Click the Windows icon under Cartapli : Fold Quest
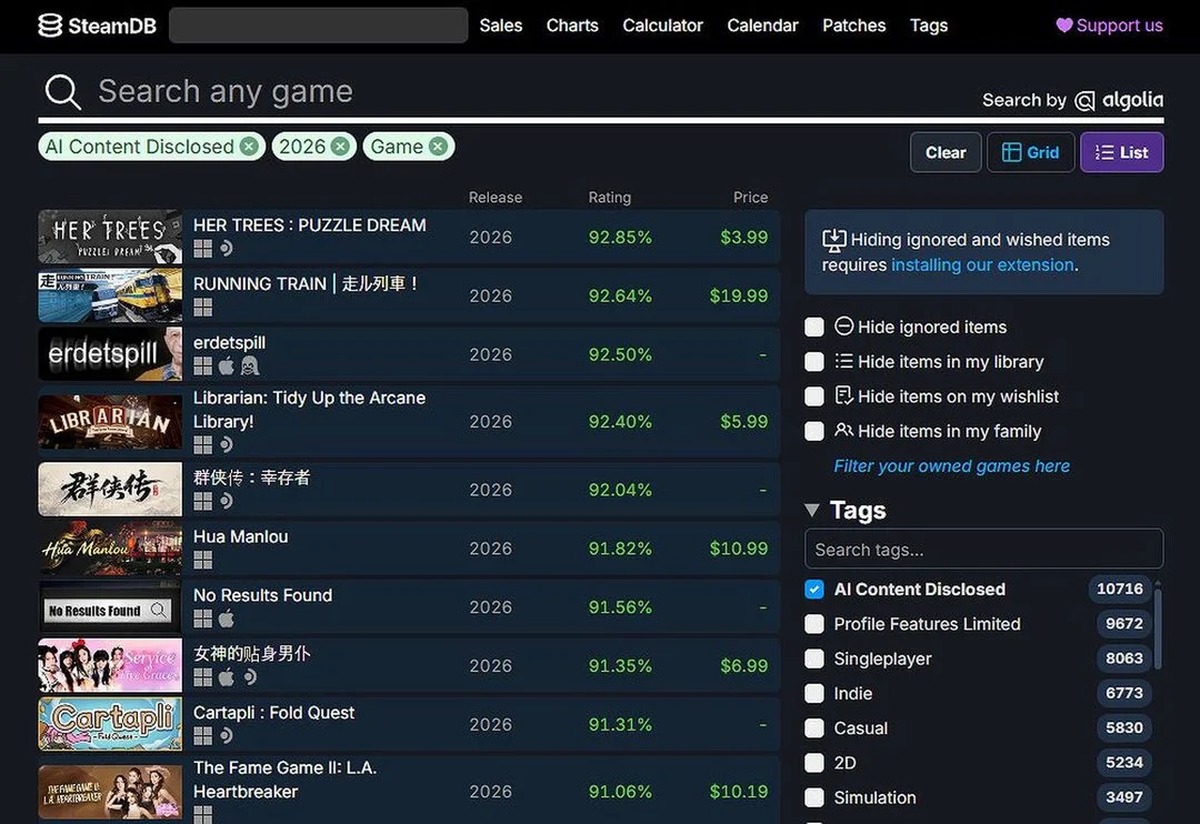1200x824 pixels. tap(203, 736)
